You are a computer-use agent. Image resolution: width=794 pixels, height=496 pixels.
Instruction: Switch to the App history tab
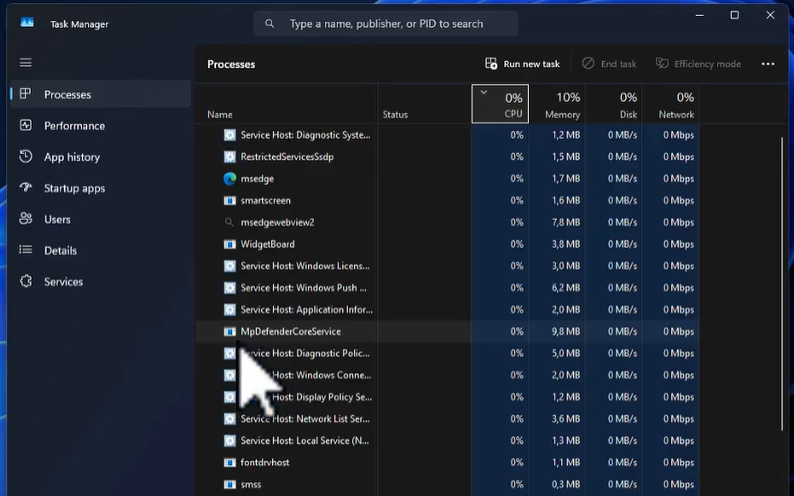(x=72, y=157)
